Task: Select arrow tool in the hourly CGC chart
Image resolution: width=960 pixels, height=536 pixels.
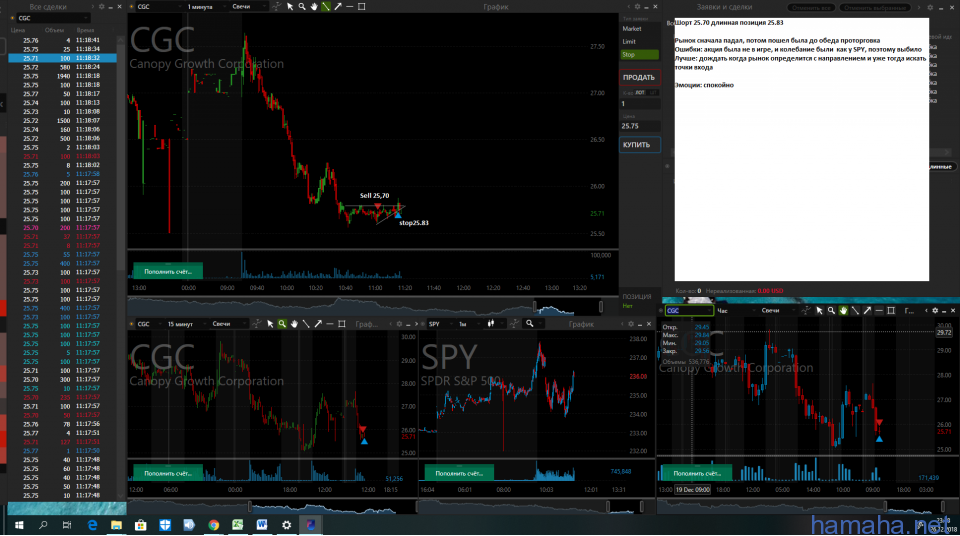Action: [x=867, y=311]
